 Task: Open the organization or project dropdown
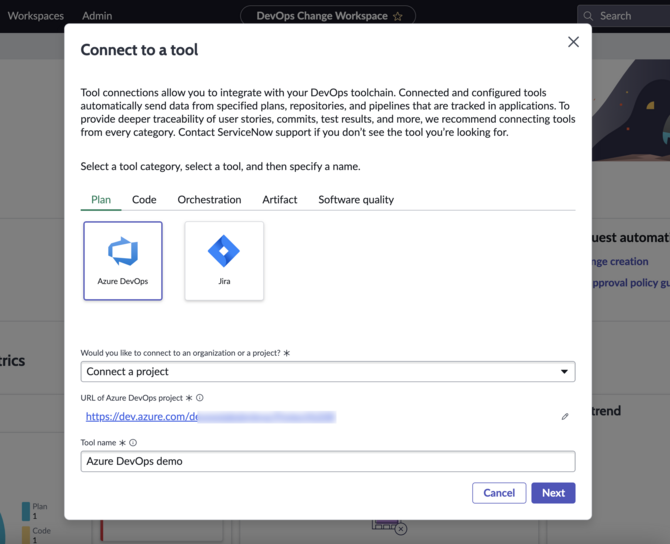coord(328,371)
